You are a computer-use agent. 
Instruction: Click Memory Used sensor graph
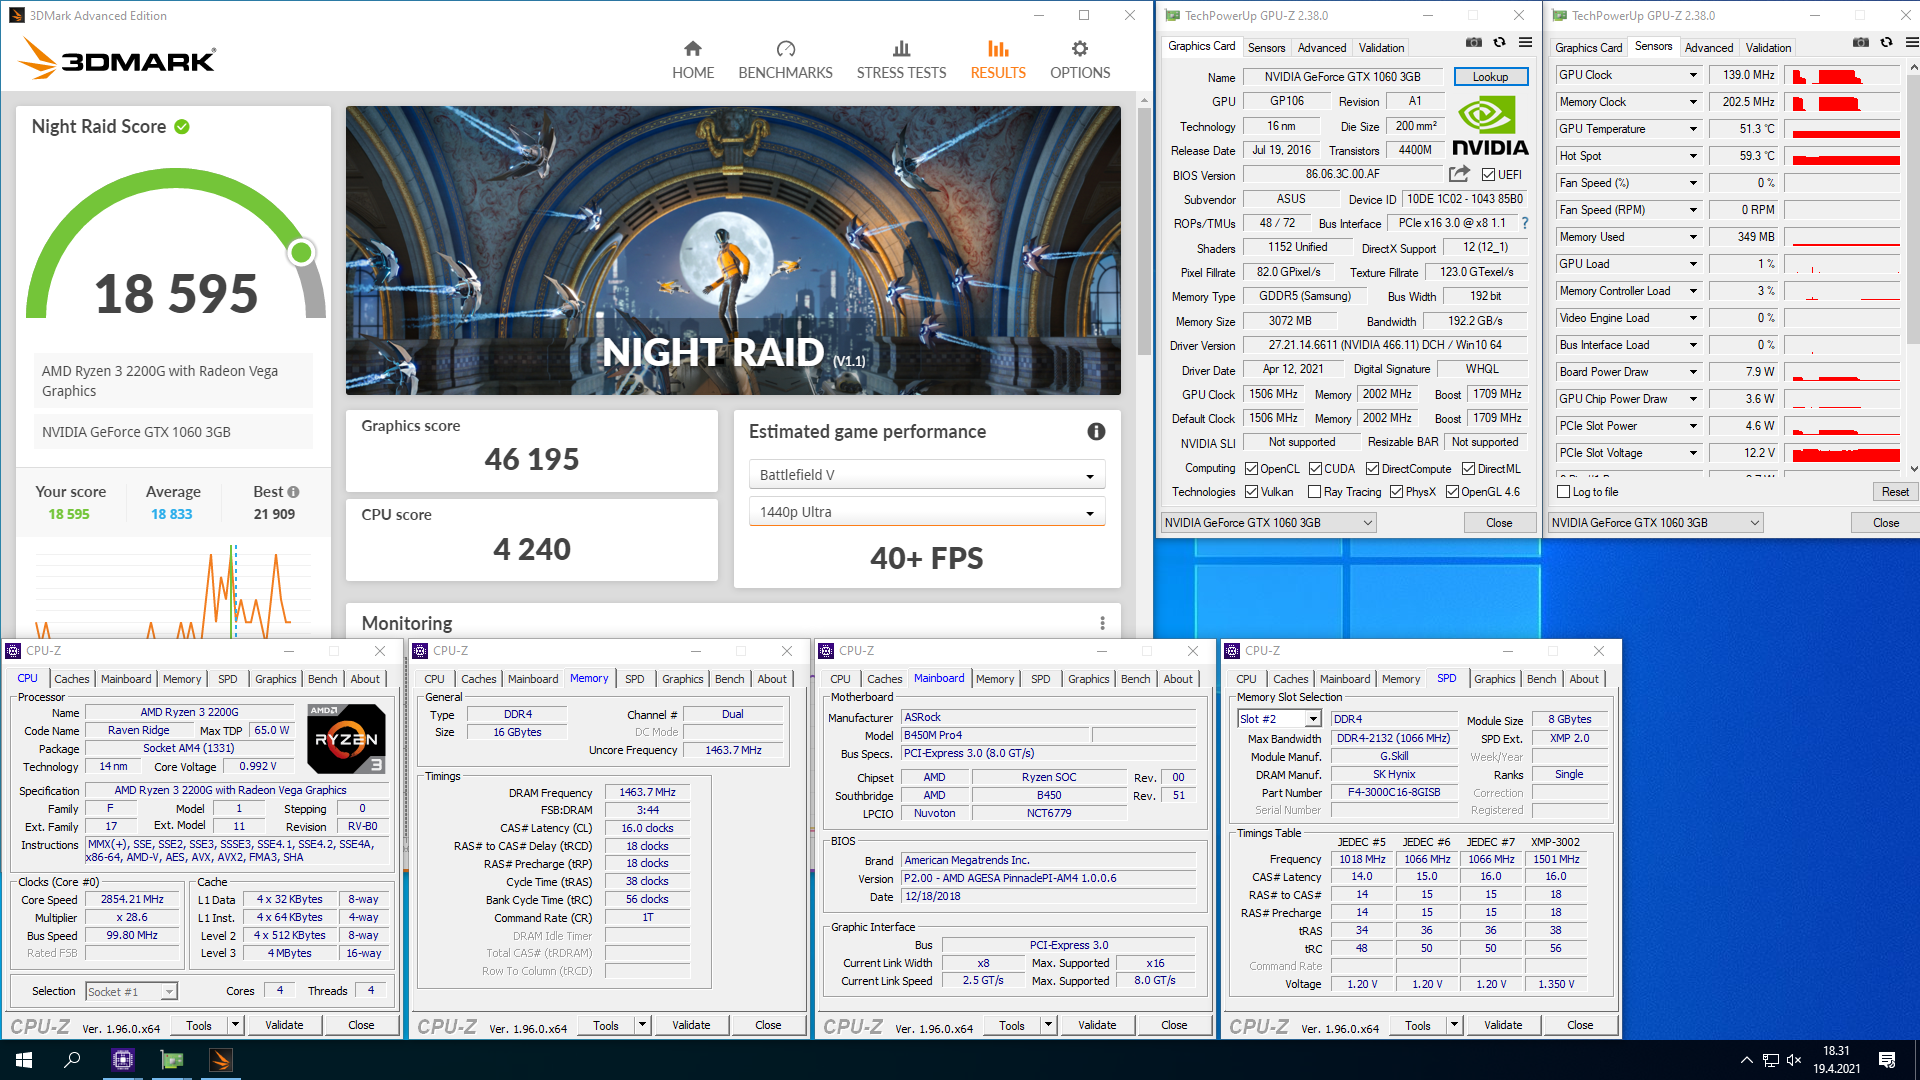[1842, 237]
